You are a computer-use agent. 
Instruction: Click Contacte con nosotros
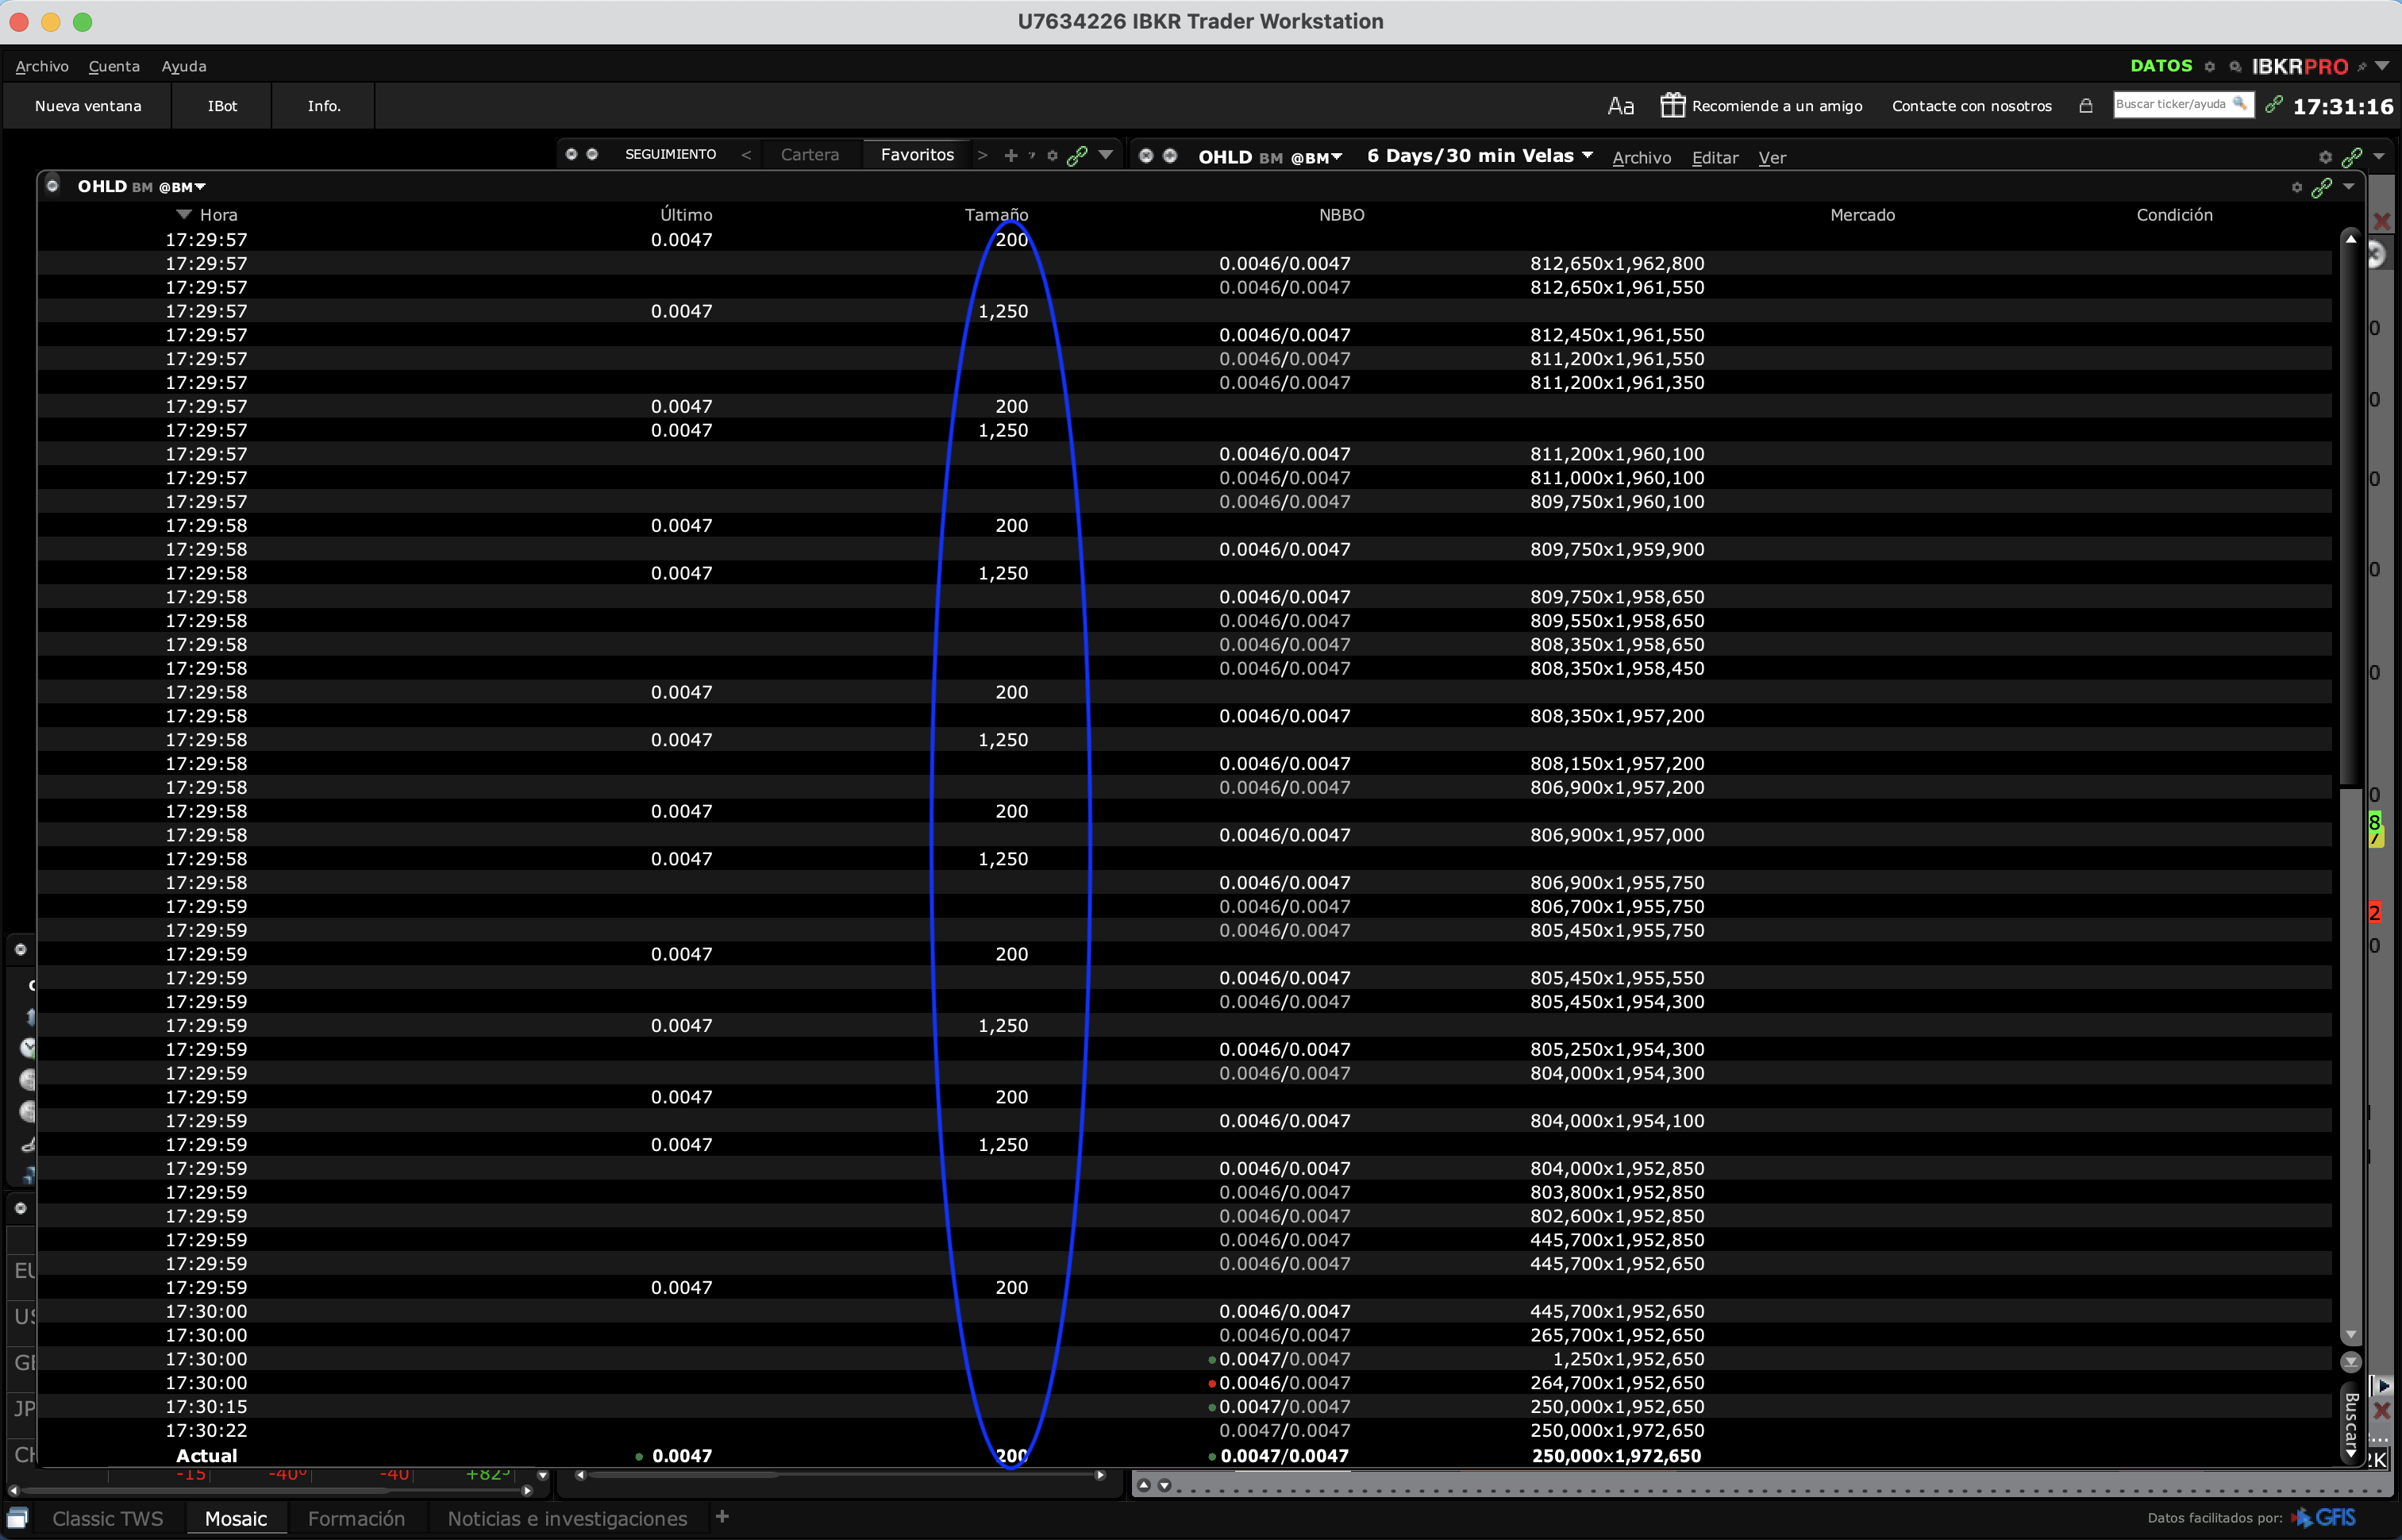[1972, 106]
